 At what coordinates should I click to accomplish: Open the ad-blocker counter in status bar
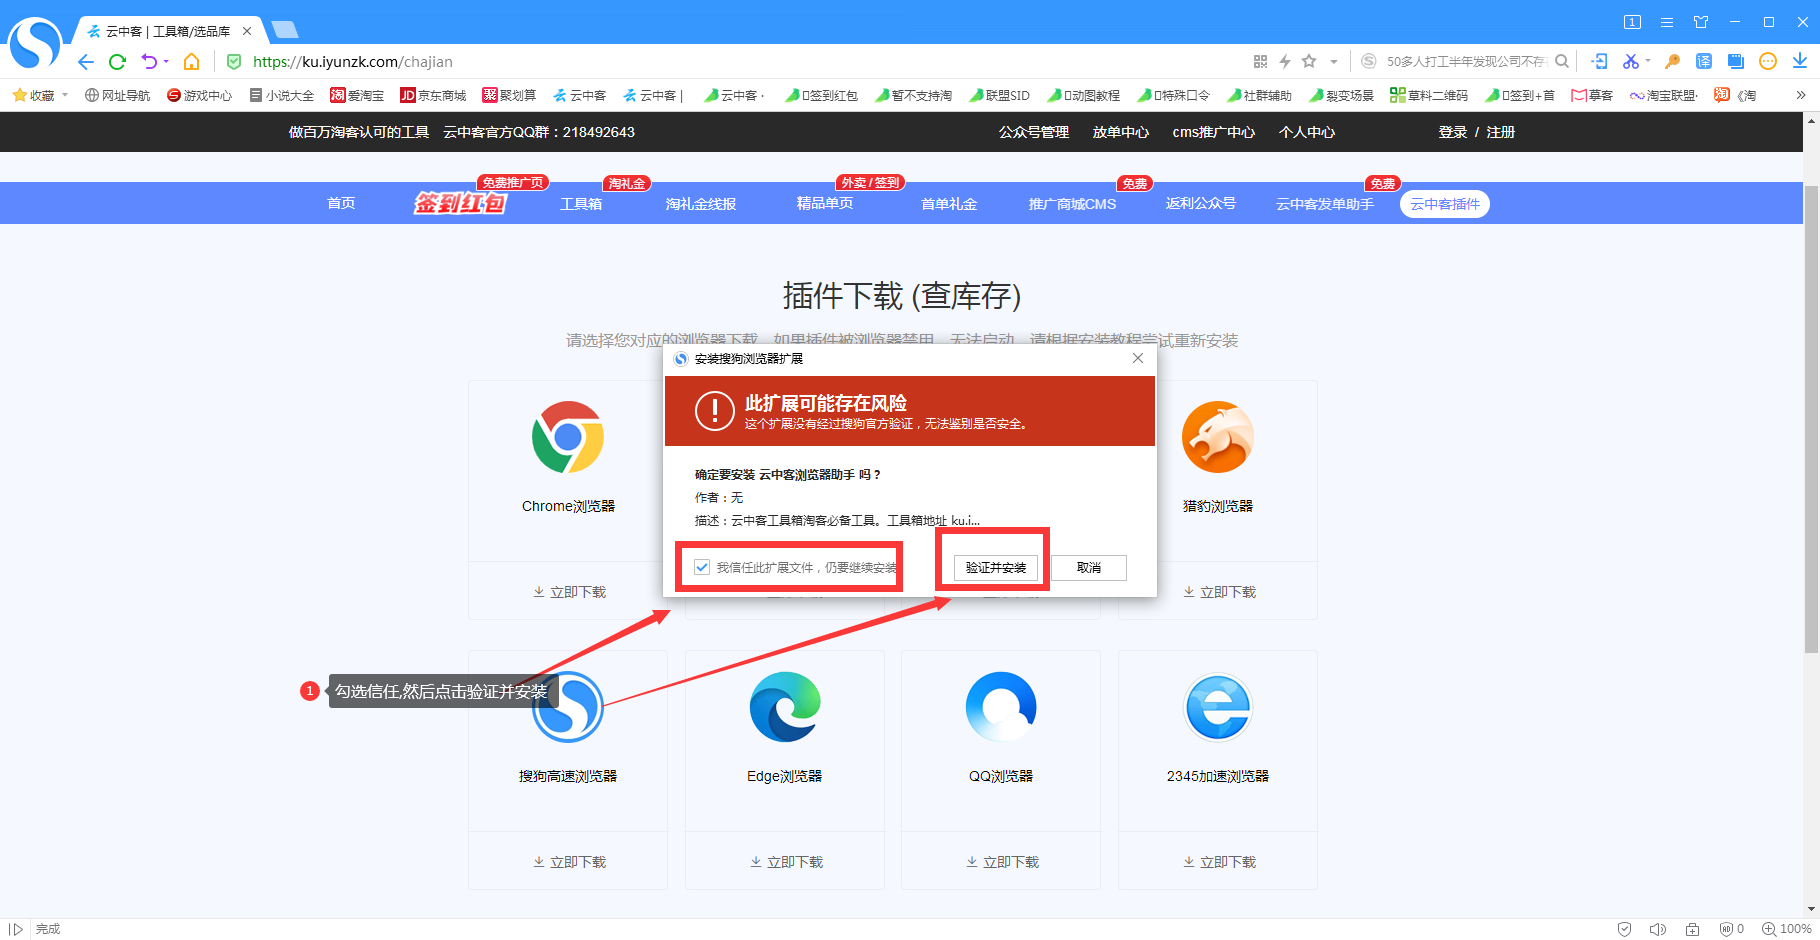click(1727, 928)
